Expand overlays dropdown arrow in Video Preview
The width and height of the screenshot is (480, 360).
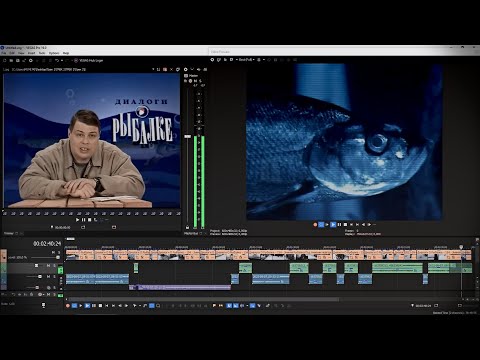point(264,60)
